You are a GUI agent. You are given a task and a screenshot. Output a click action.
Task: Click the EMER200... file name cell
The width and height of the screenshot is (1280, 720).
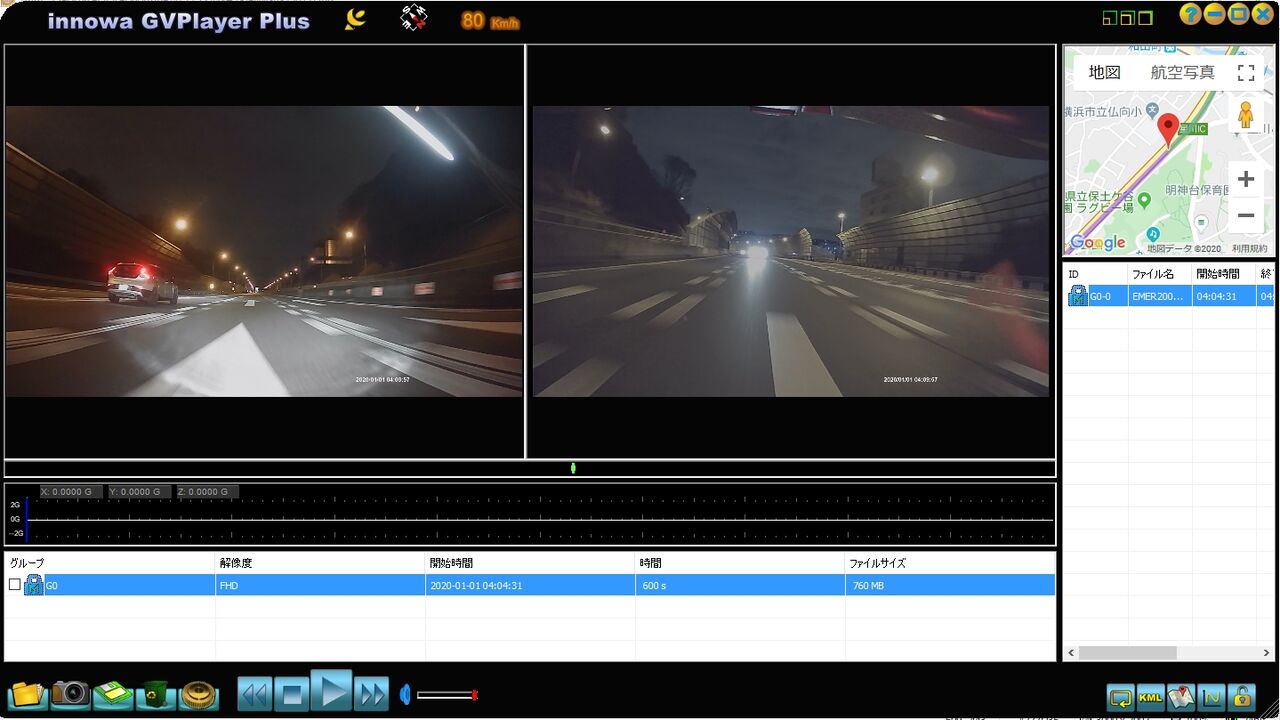[x=1159, y=296]
